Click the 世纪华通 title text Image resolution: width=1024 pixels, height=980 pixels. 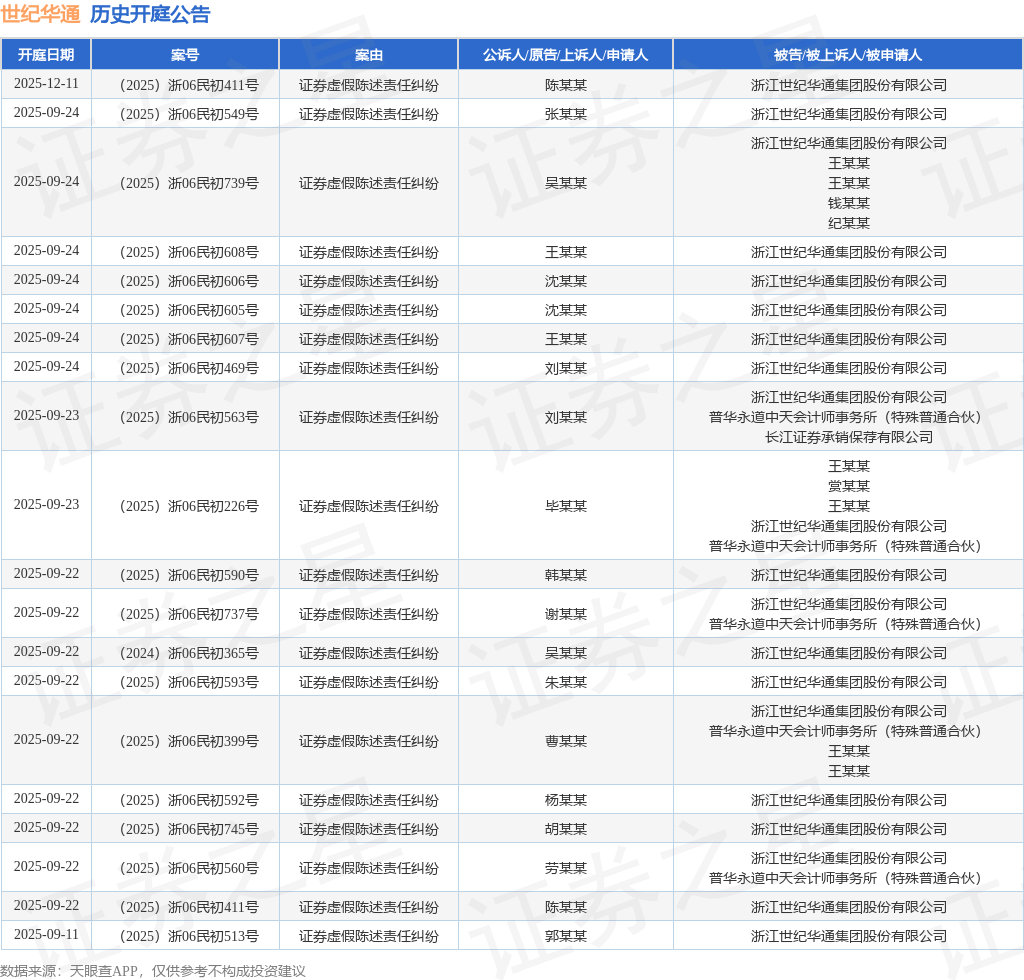40,14
